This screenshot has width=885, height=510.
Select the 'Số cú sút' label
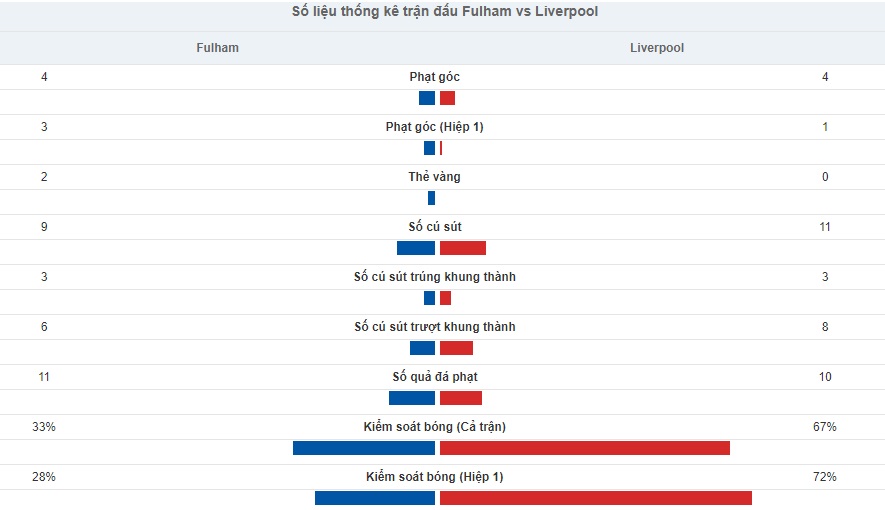point(435,227)
